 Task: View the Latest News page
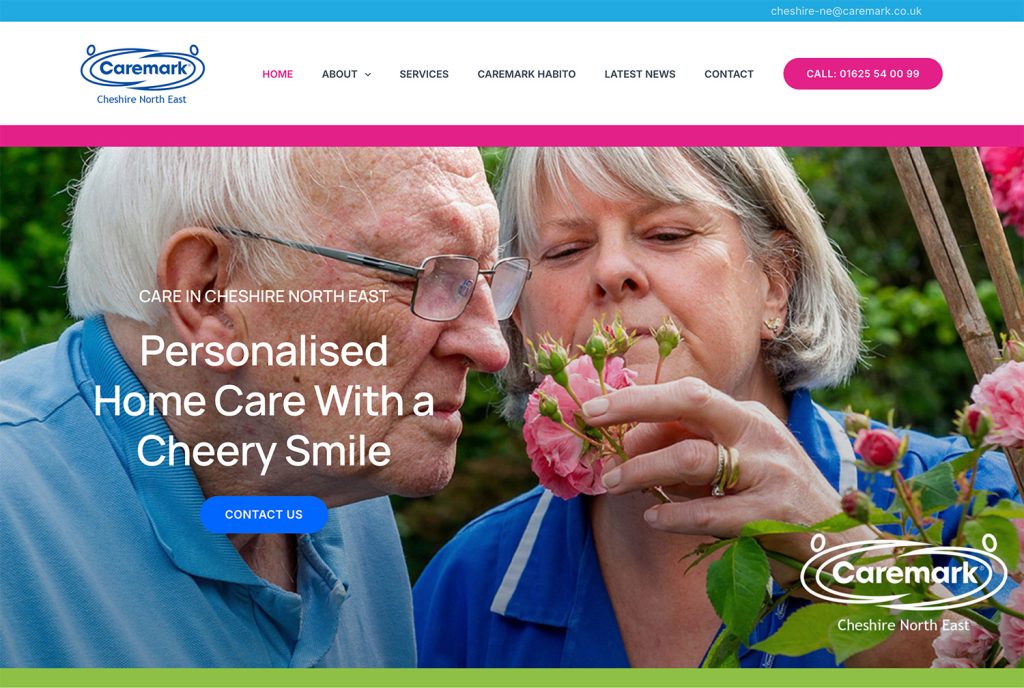pos(640,74)
